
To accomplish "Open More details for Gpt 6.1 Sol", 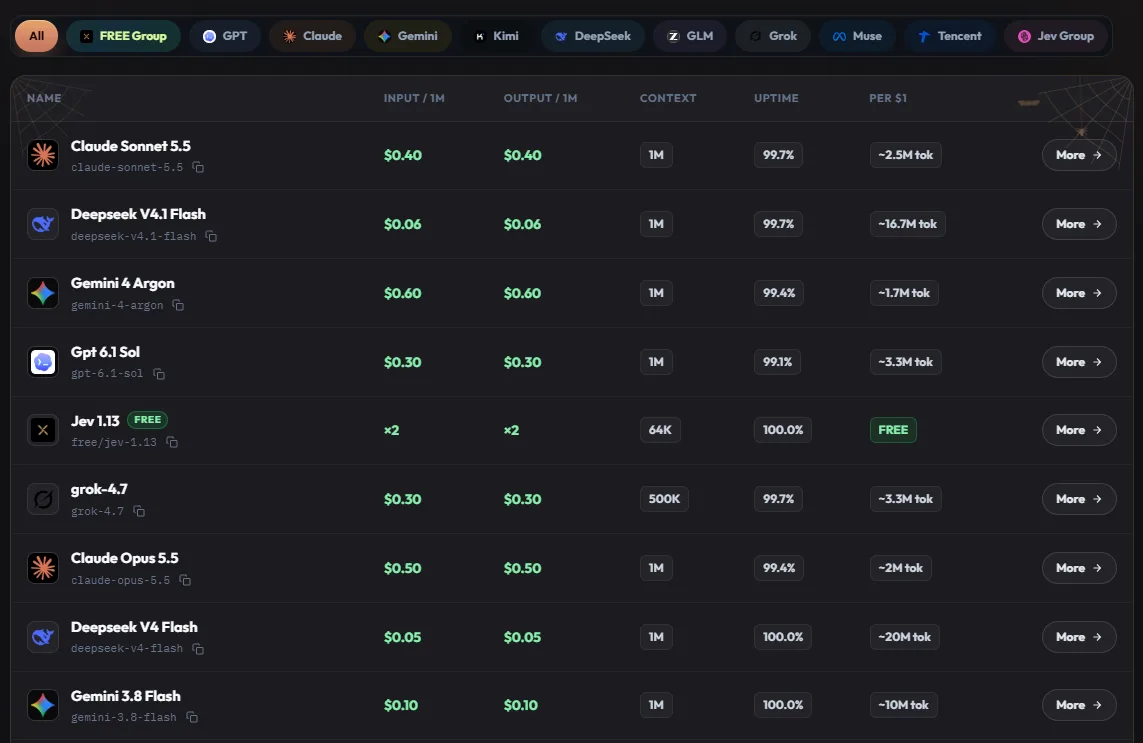I will [1079, 362].
